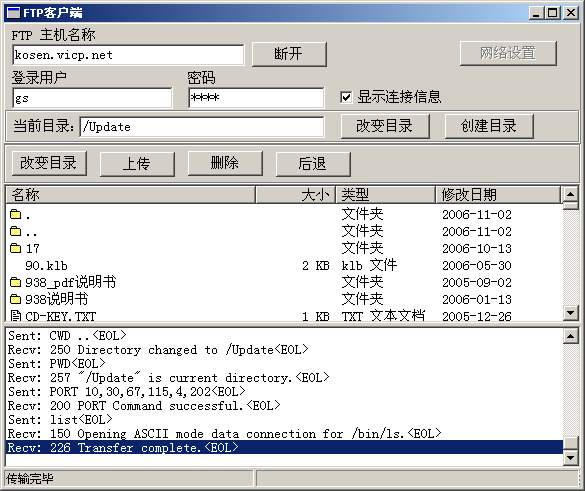Sort files by 大小 column header
585x491 pixels.
[295, 195]
